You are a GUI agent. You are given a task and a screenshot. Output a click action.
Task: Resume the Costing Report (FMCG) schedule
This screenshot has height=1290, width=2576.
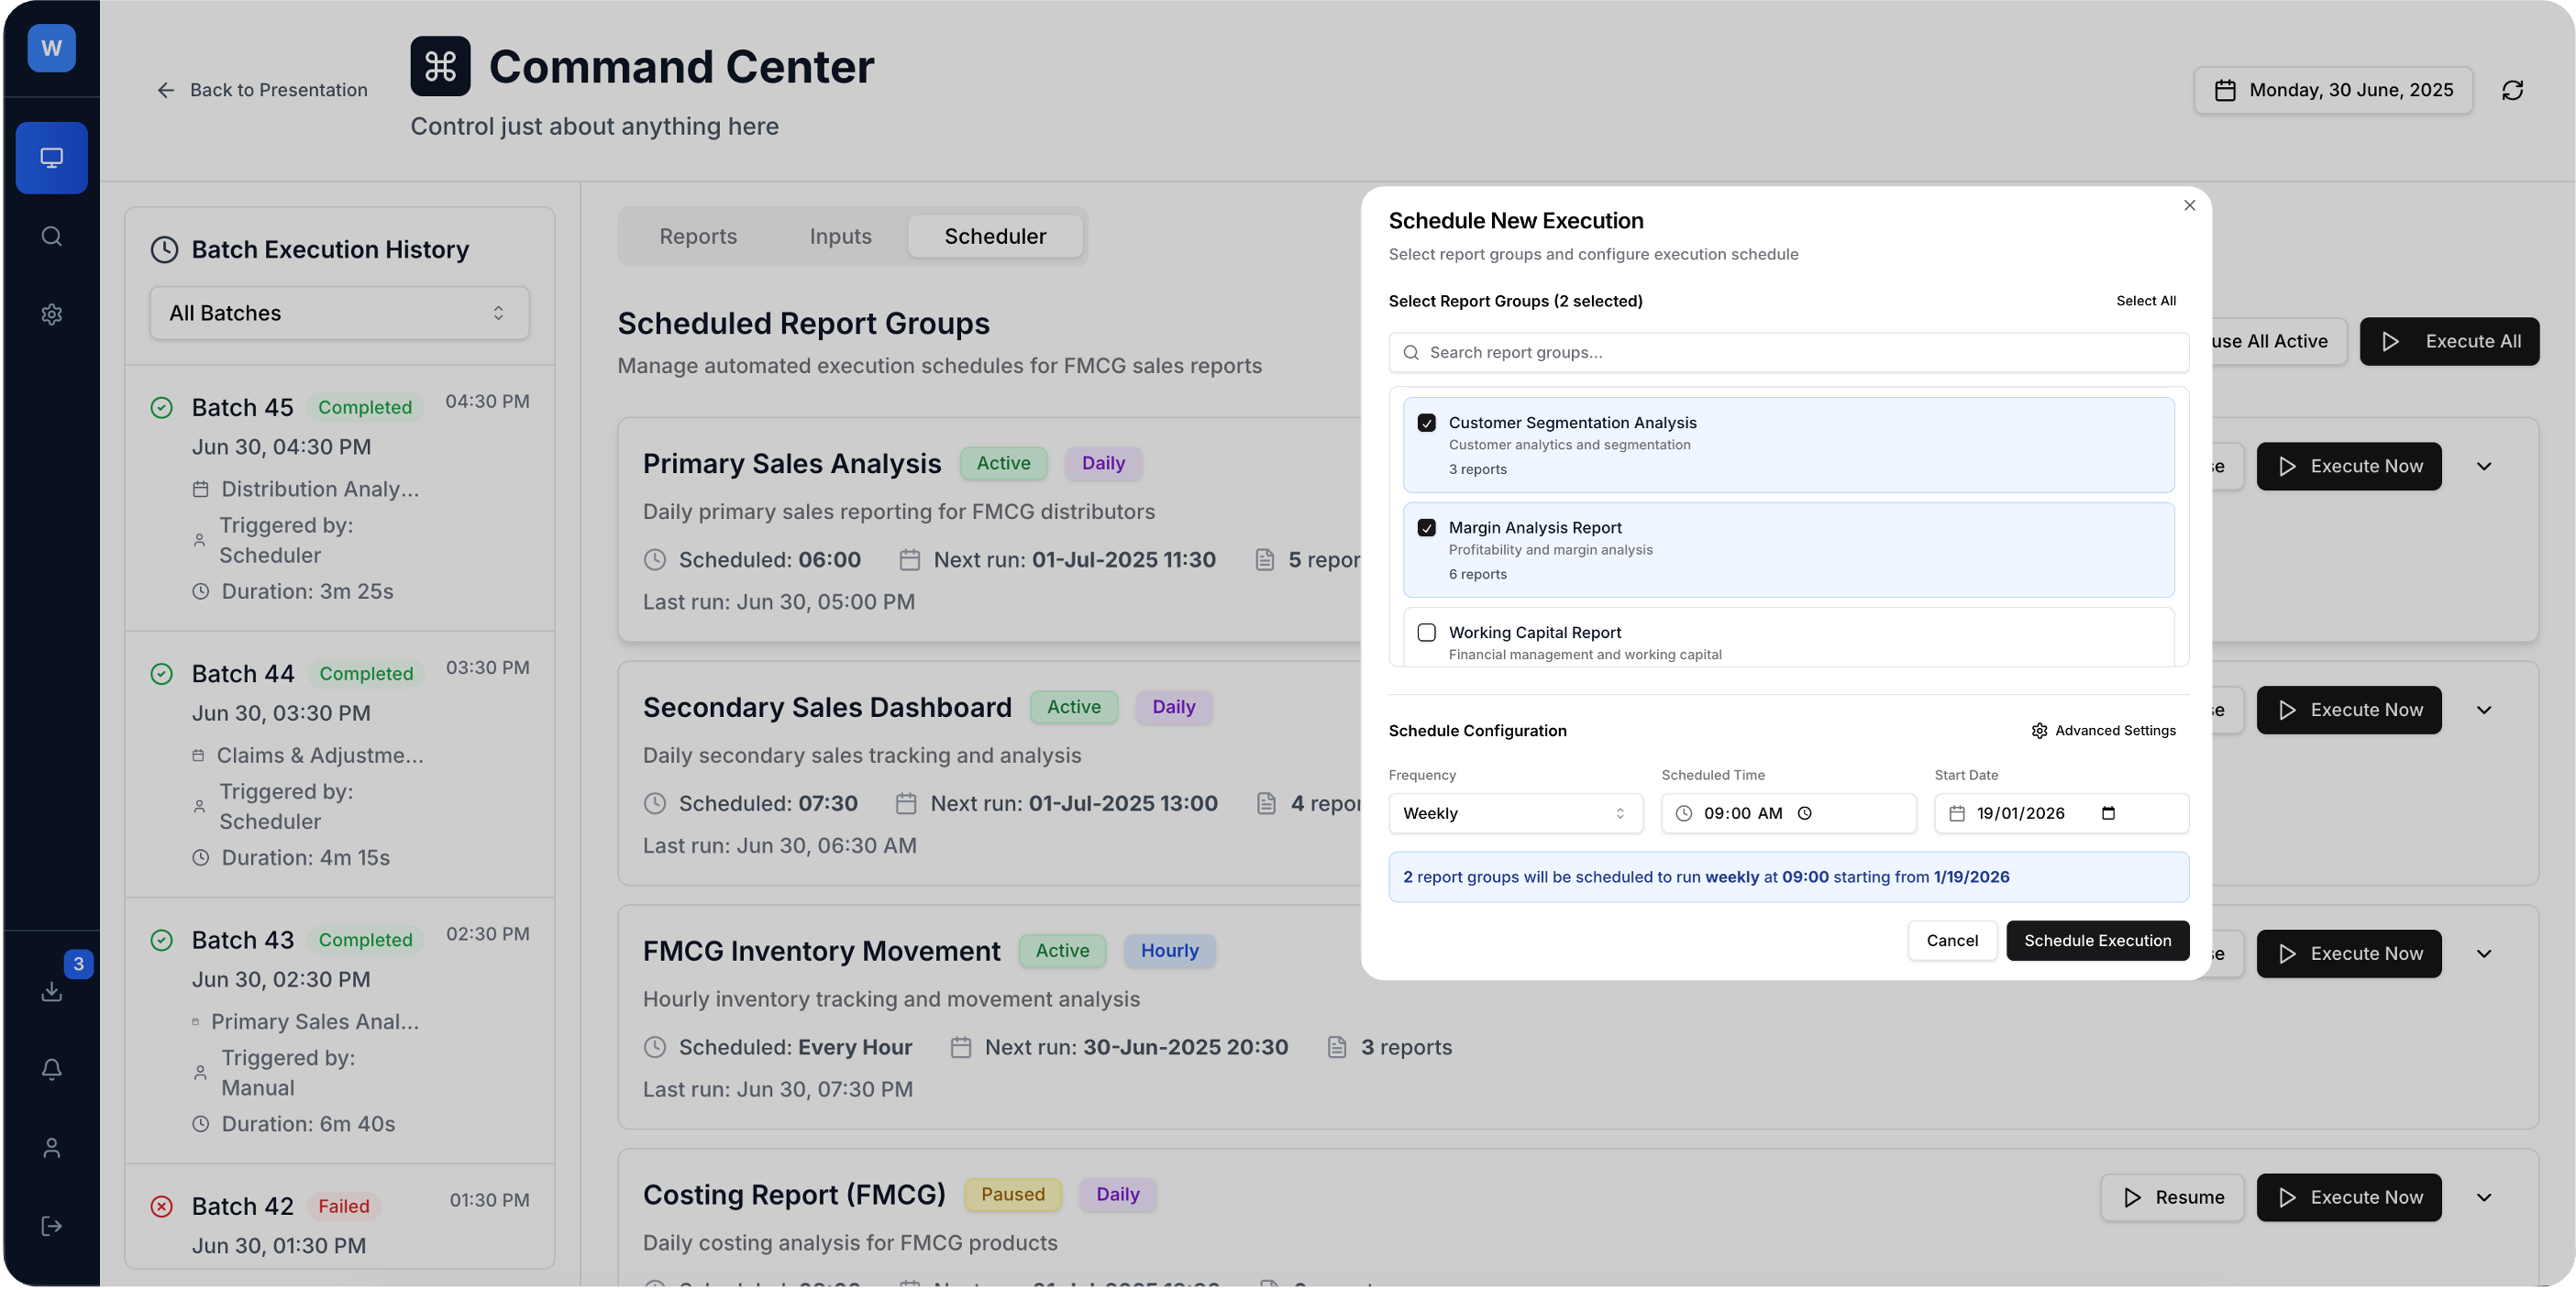[x=2172, y=1197]
